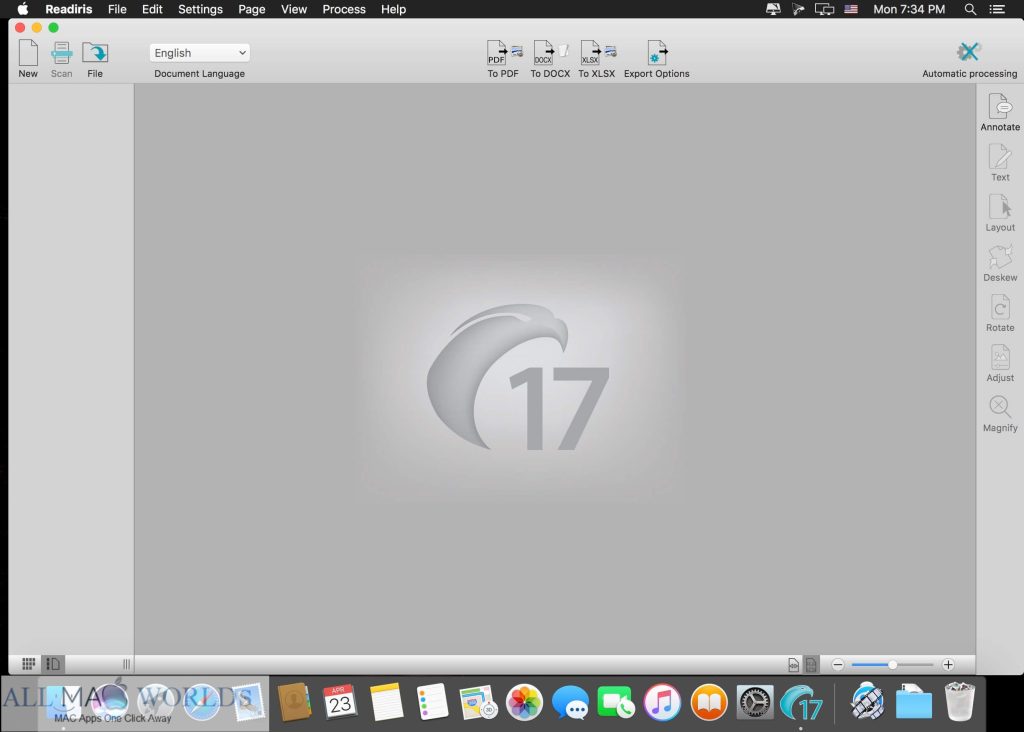
Task: Open the Page menu
Action: coord(251,9)
